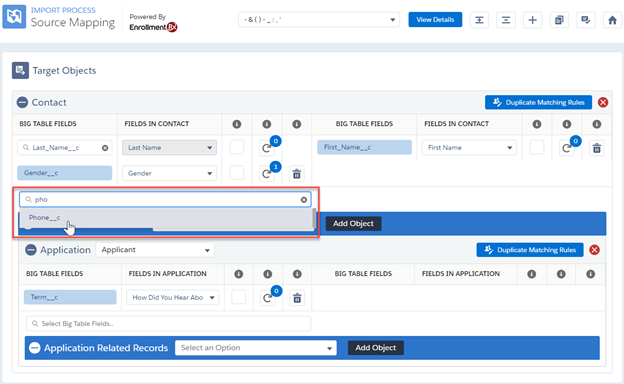The image size is (624, 384).
Task: Remove the Contact target object via red X
Action: pos(603,102)
